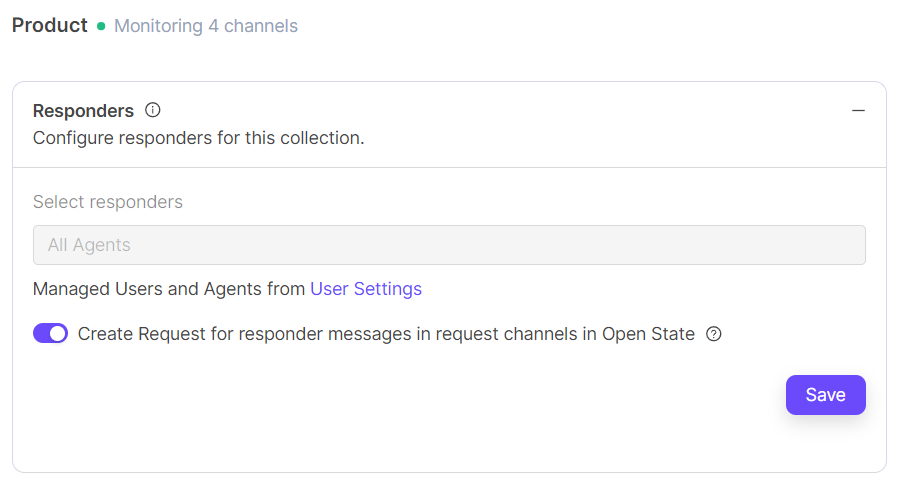Image resolution: width=907 pixels, height=483 pixels.
Task: Disable the Create Request toggle switch
Action: [50, 334]
